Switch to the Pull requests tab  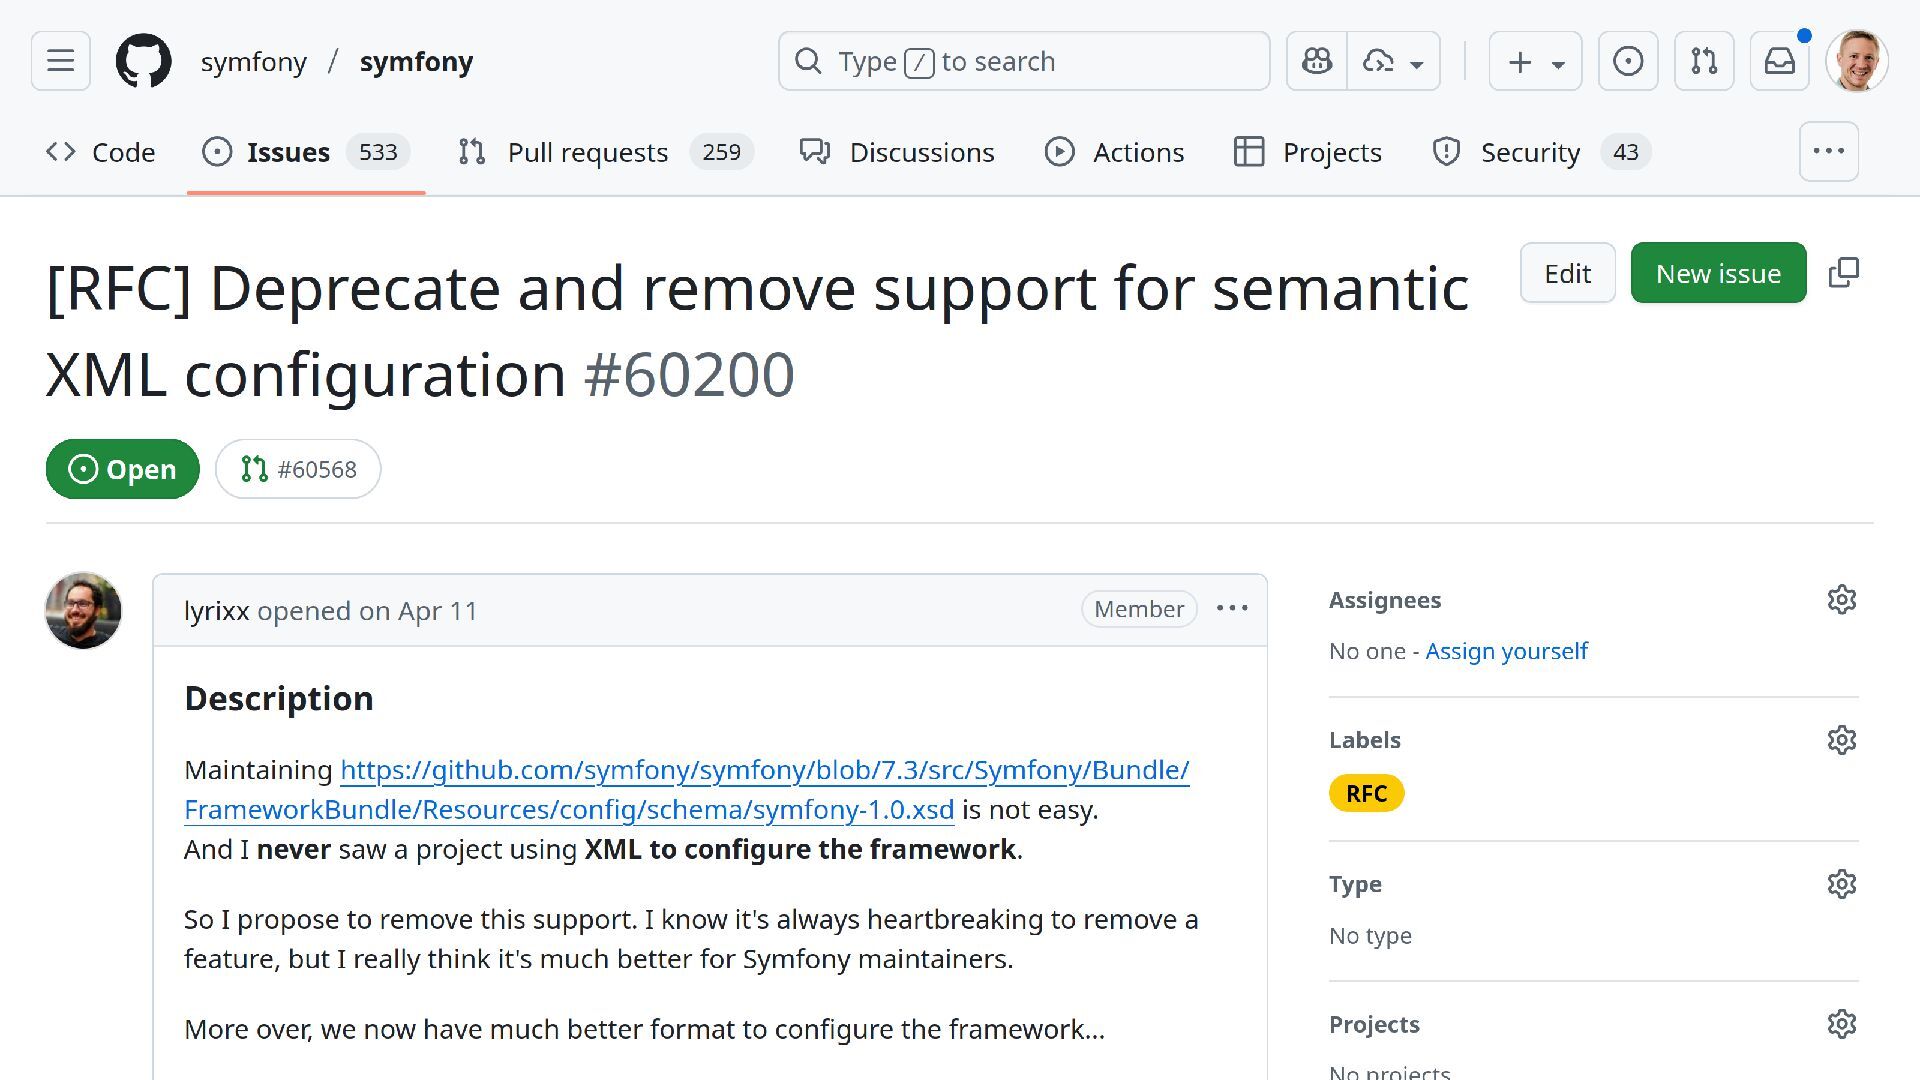[587, 152]
